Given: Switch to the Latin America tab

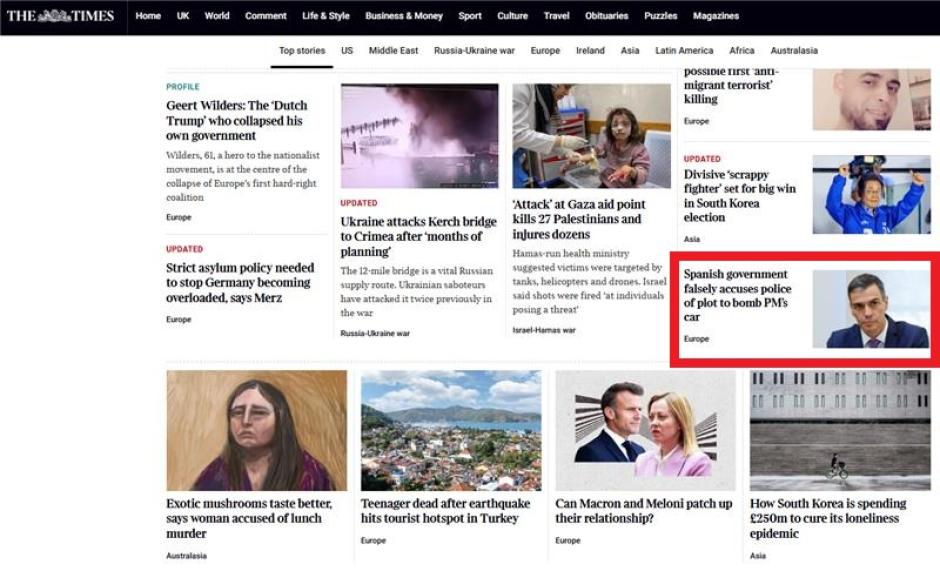Looking at the screenshot, I should (684, 51).
